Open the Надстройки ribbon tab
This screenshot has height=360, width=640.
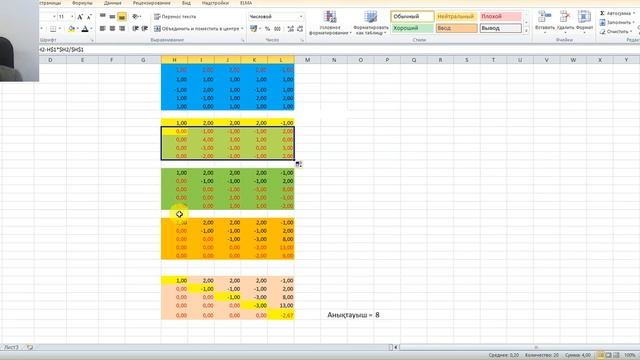coord(215,3)
